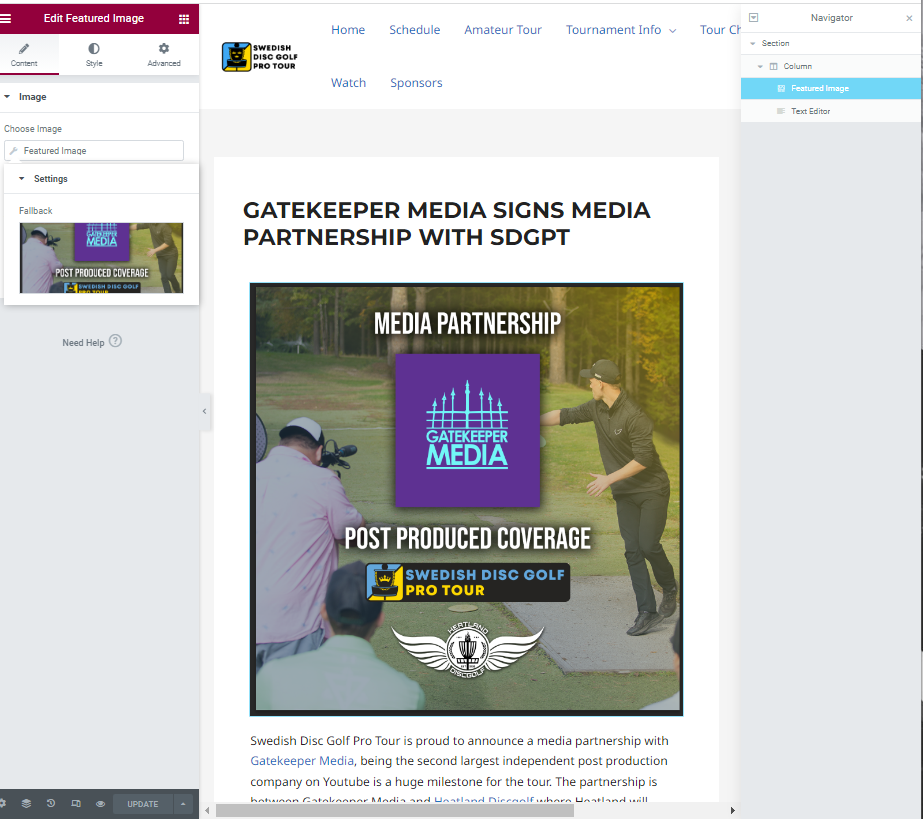Select Text Editor item in Navigator
Screen dimensions: 923x819
(831, 111)
